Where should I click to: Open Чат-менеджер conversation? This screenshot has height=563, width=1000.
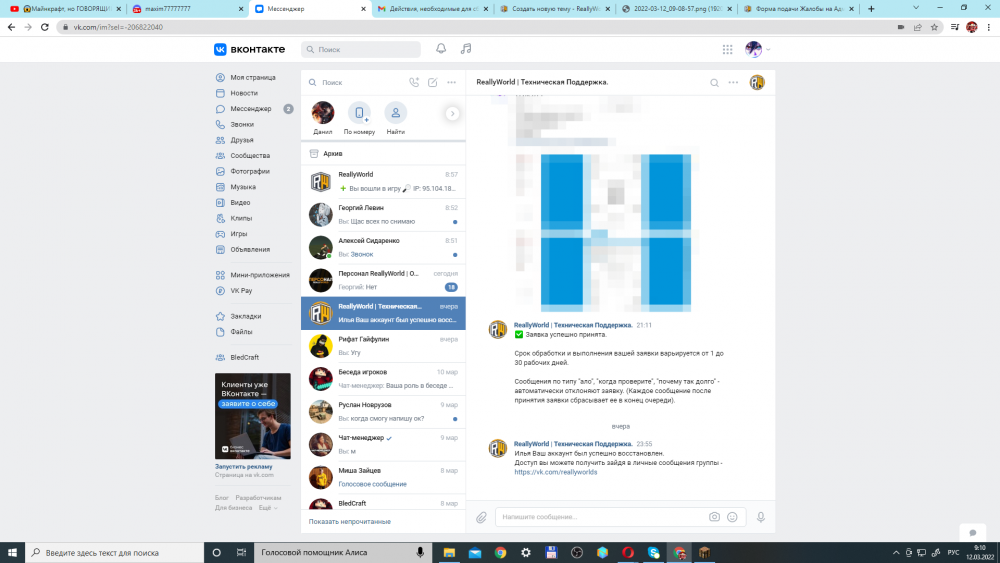point(383,444)
